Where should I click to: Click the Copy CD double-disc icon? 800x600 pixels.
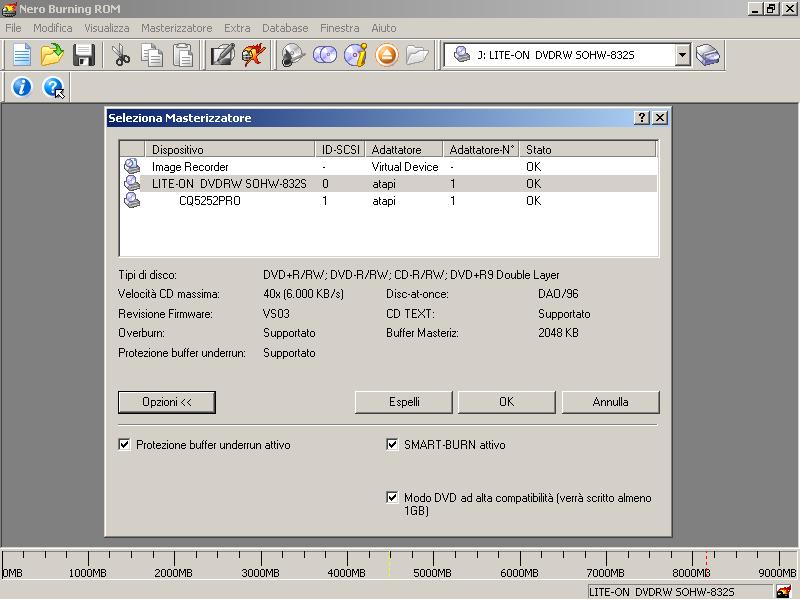tap(324, 55)
